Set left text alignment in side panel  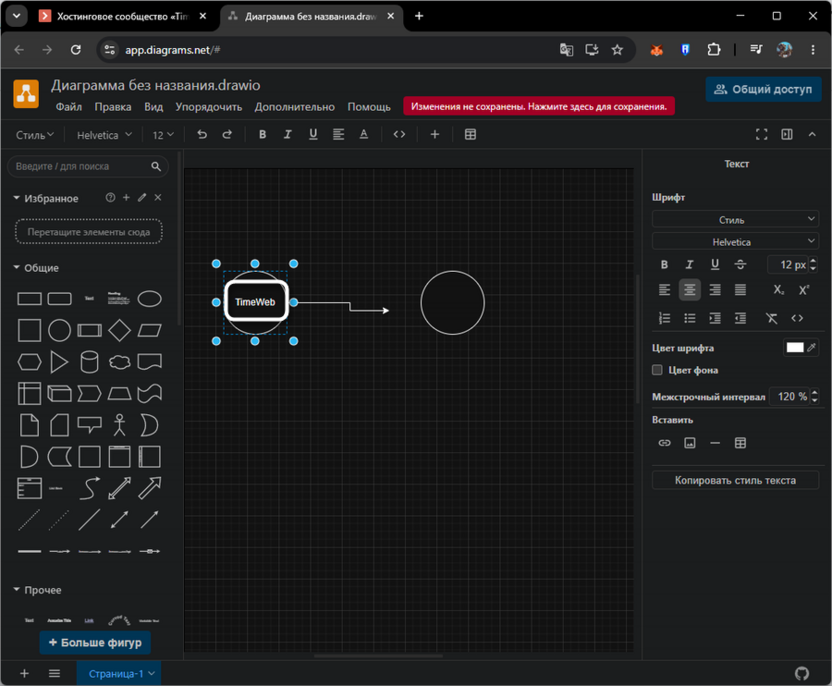[664, 290]
